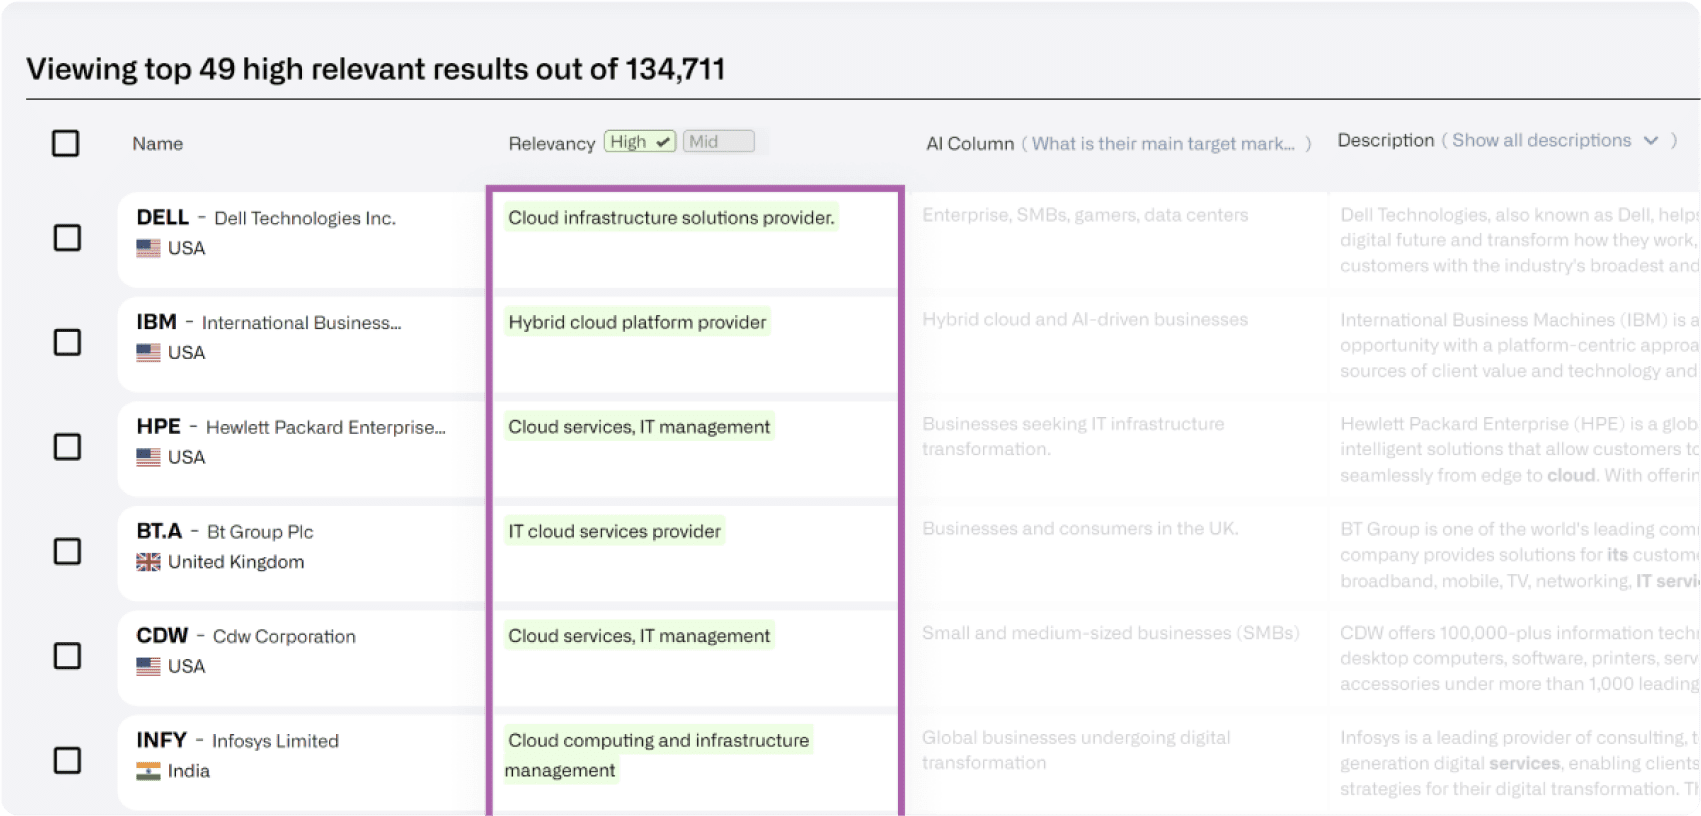This screenshot has width=1701, height=816.
Task: Click the United Kingdom flag icon
Action: [x=148, y=562]
